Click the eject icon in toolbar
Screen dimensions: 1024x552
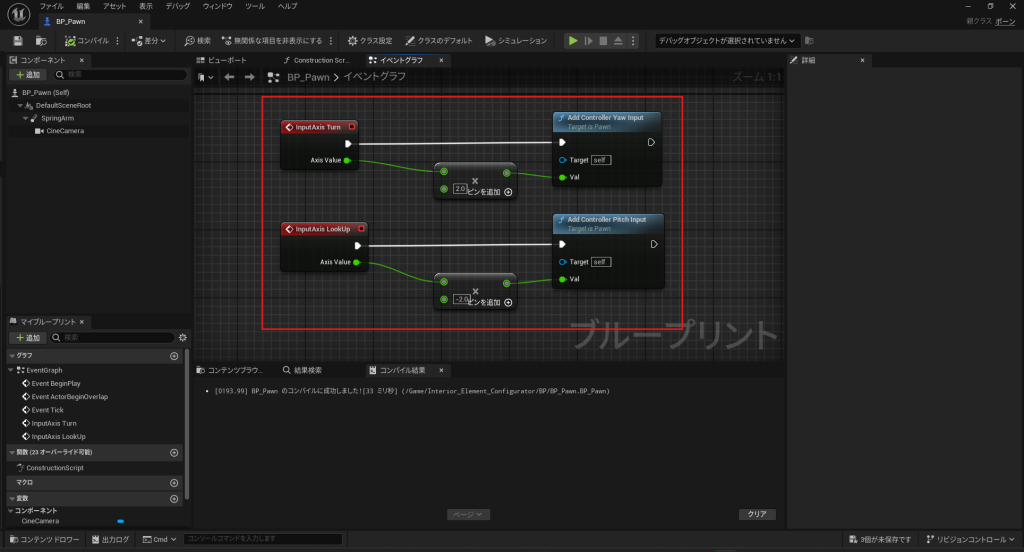pos(619,41)
